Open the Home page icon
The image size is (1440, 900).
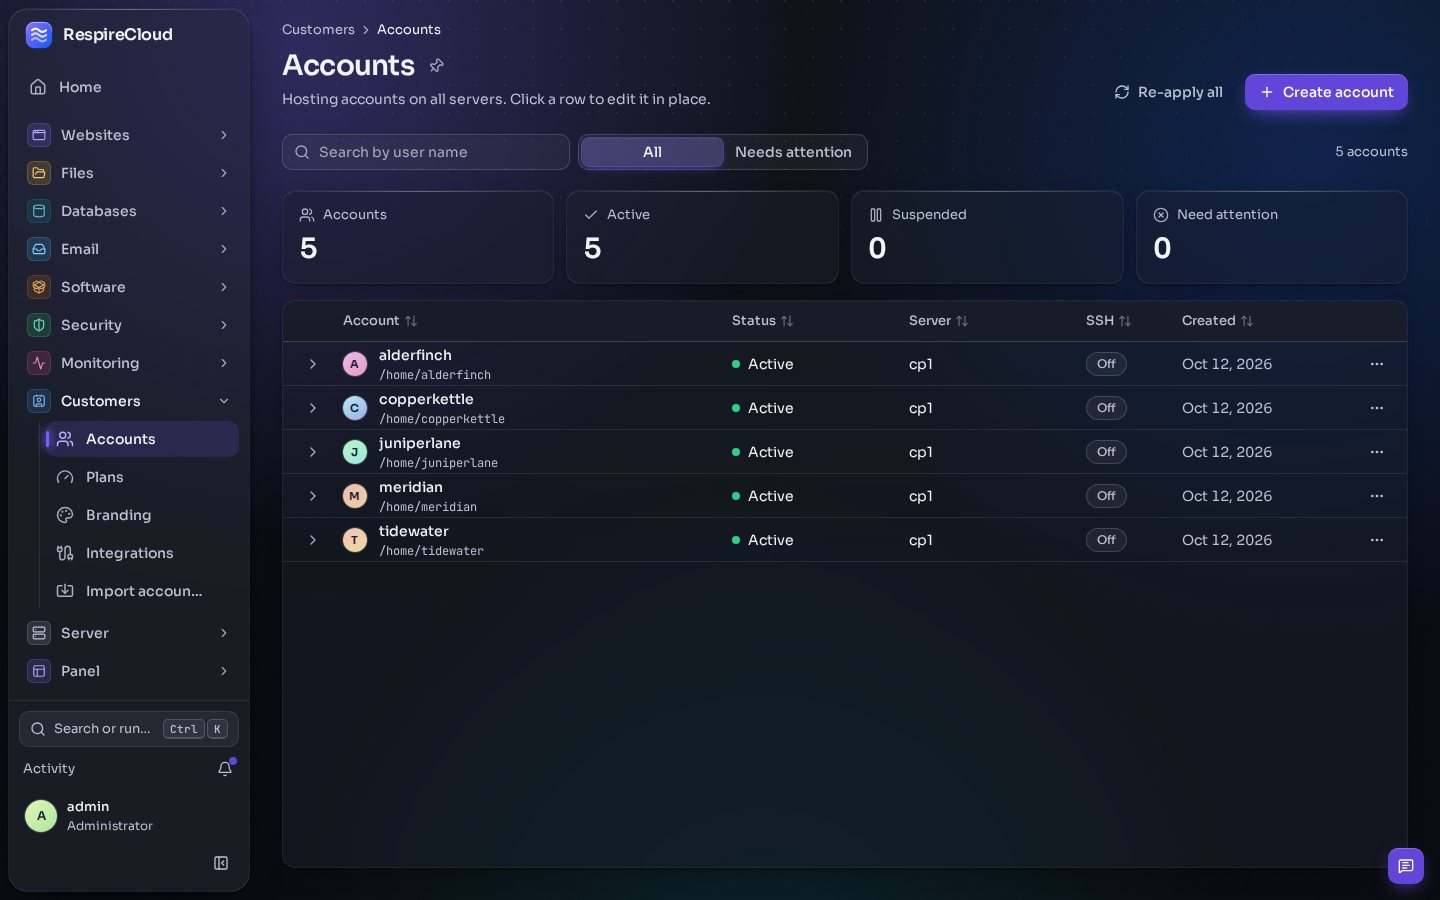pos(38,87)
